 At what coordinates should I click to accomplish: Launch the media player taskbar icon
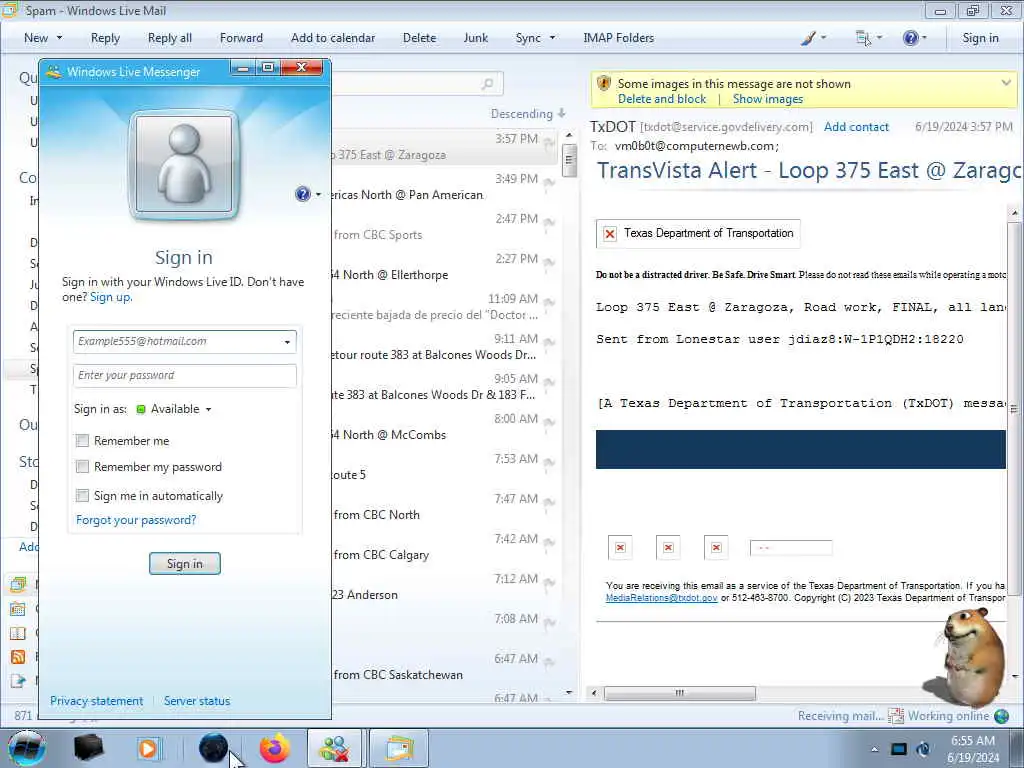click(148, 748)
